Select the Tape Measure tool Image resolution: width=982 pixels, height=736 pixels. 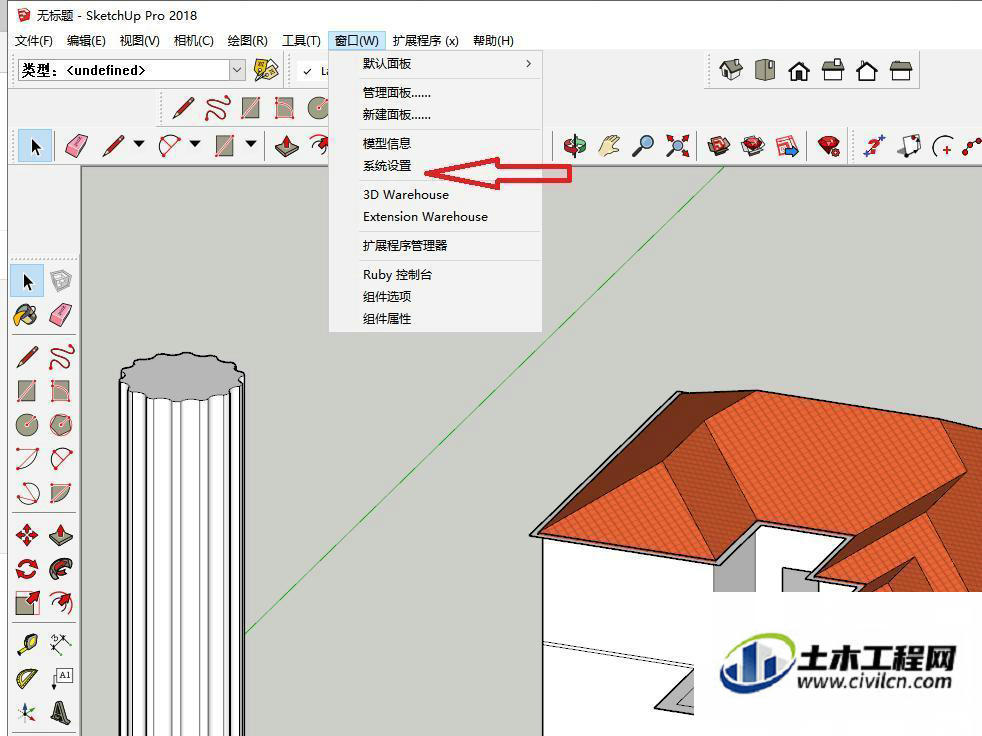pyautogui.click(x=27, y=645)
